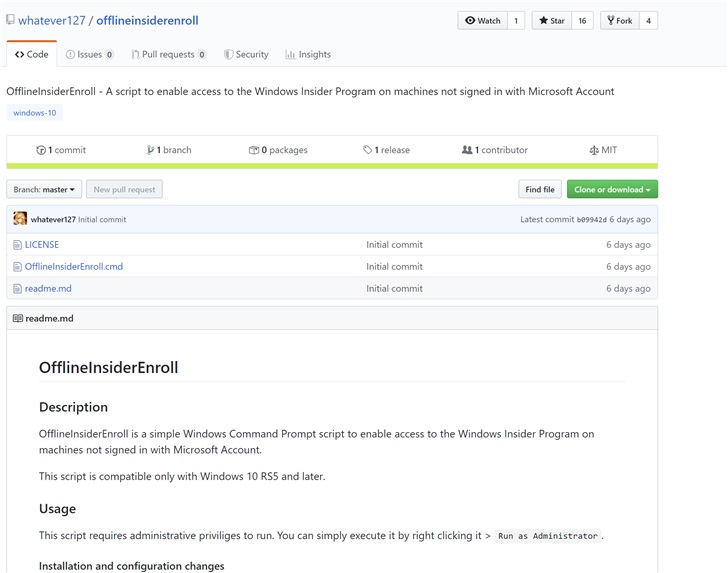Click the license scale icon
The width and height of the screenshot is (728, 573).
tap(594, 150)
